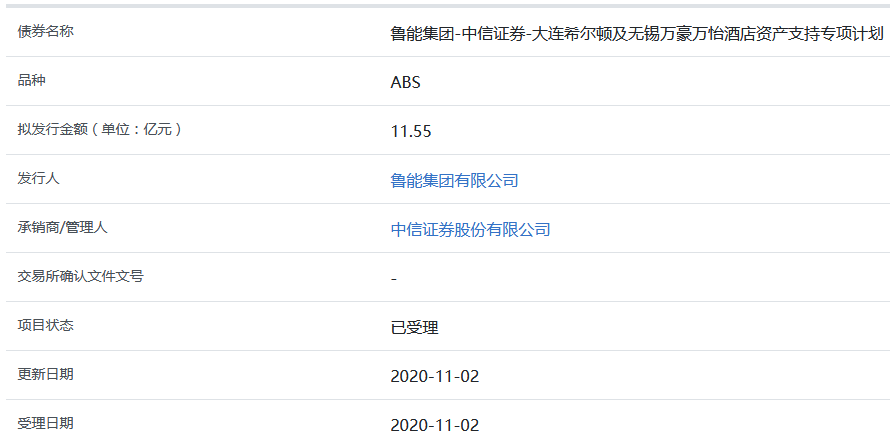The width and height of the screenshot is (890, 444).
Task: Click the 交易所确认文件文号 label
Action: tap(81, 277)
